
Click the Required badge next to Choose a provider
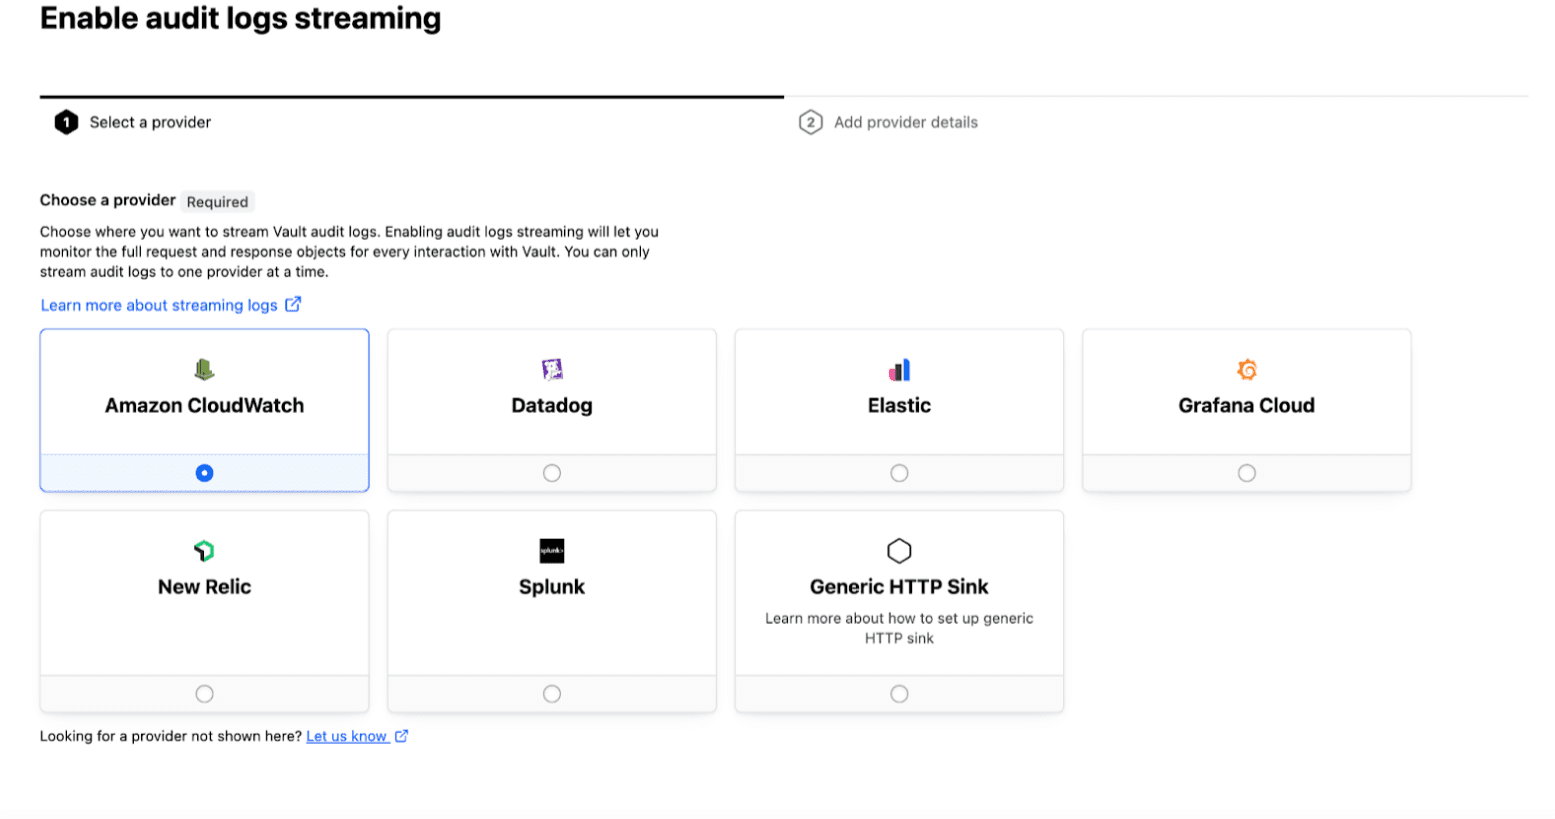tap(217, 201)
